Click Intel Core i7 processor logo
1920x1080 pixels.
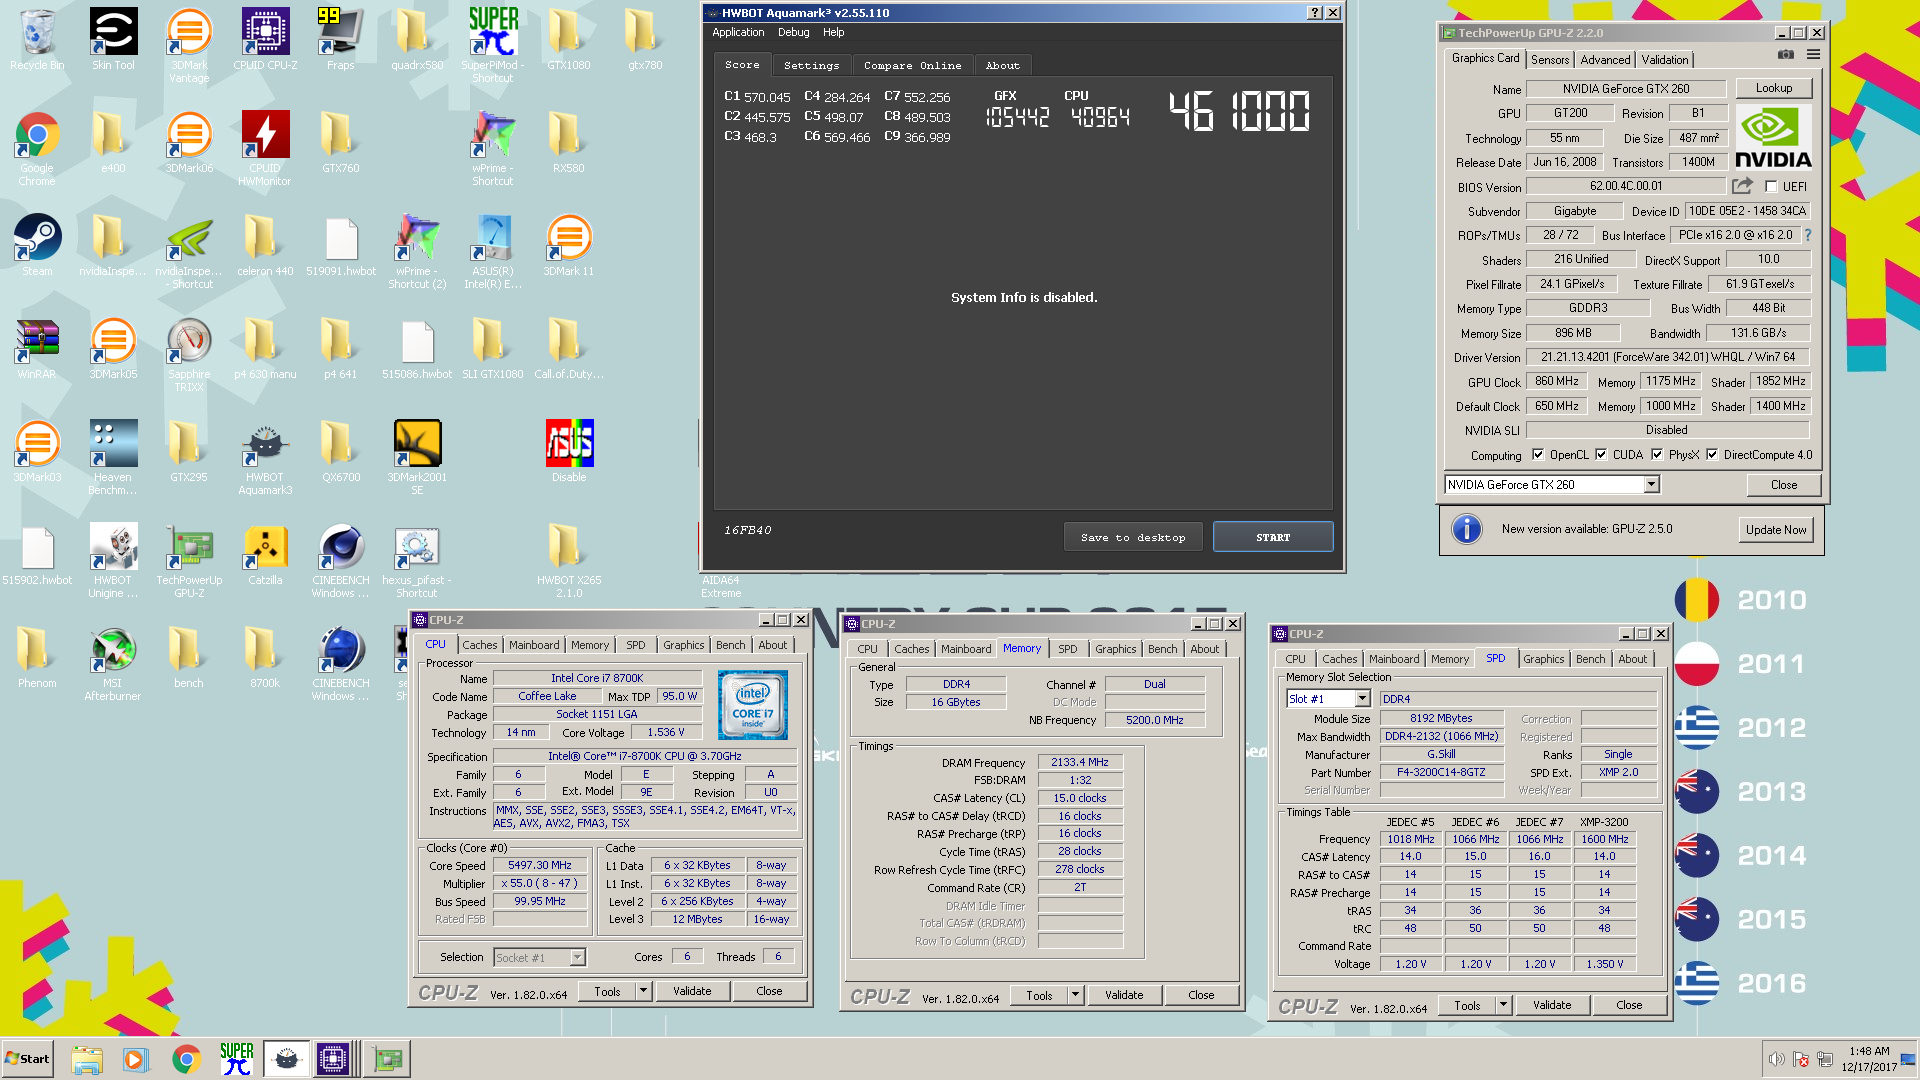pyautogui.click(x=753, y=705)
